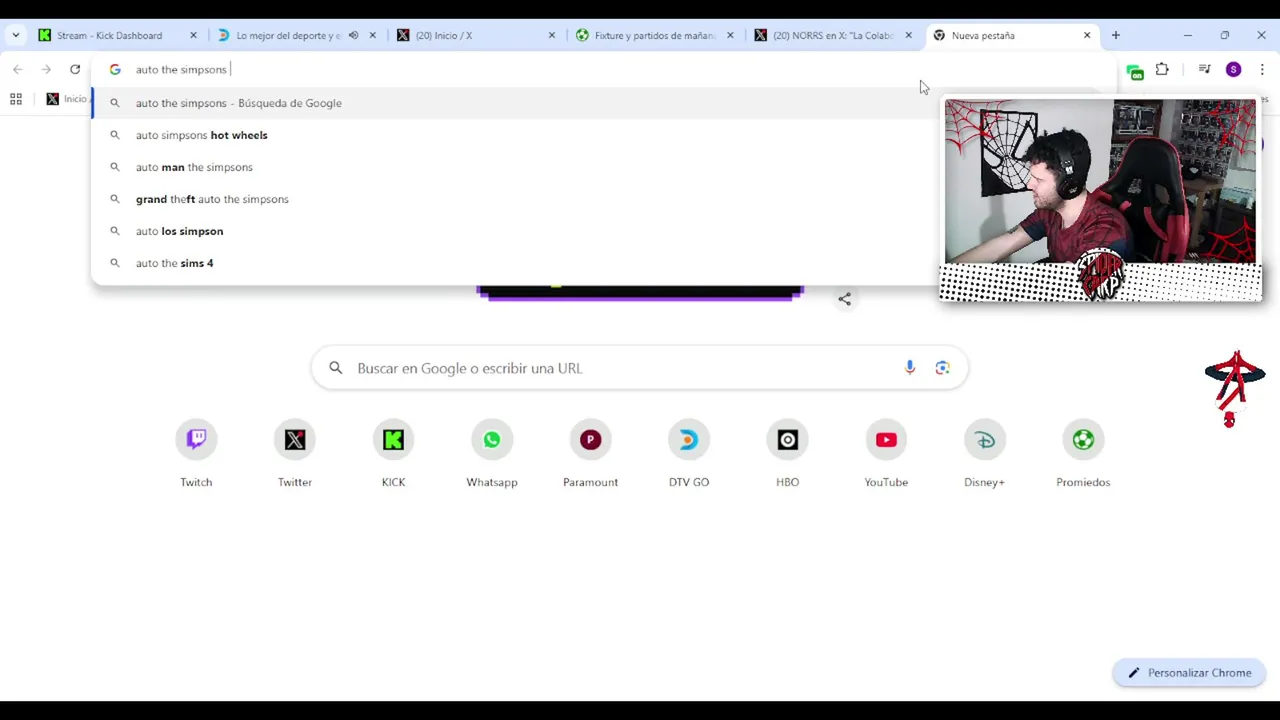Image resolution: width=1280 pixels, height=720 pixels.
Task: Open the Disney+ shortcut tile
Action: pyautogui.click(x=984, y=455)
